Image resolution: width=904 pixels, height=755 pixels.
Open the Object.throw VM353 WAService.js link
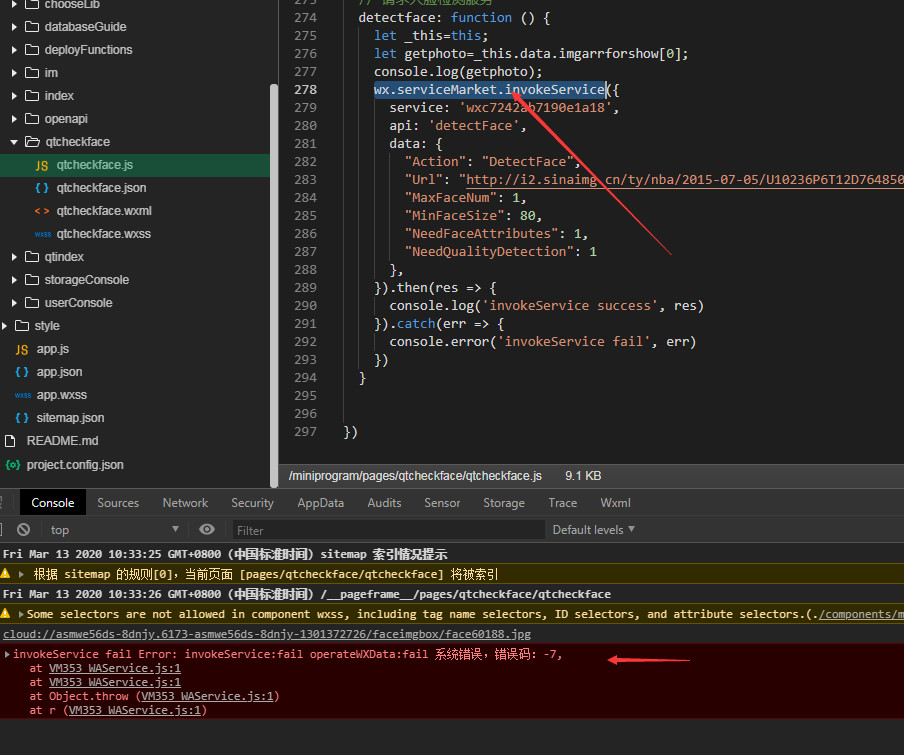(208, 696)
